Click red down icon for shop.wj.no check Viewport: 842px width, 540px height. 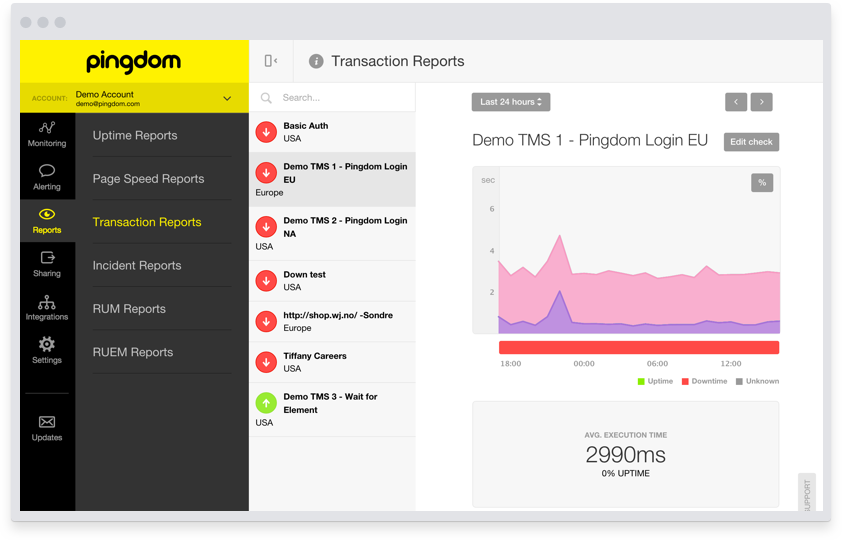tap(266, 322)
